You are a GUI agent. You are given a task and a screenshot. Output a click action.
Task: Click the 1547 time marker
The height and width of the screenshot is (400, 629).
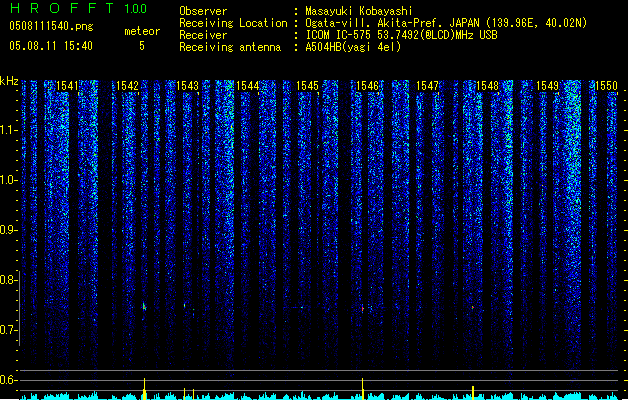(x=427, y=86)
